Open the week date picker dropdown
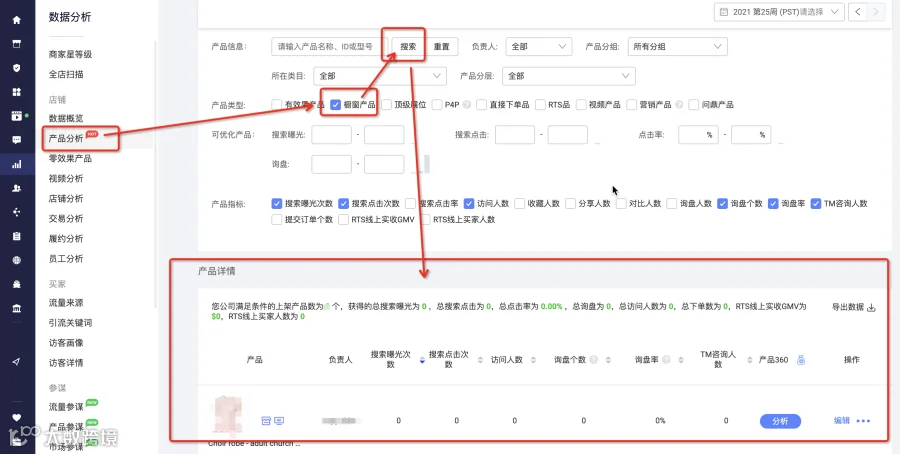 pyautogui.click(x=779, y=11)
